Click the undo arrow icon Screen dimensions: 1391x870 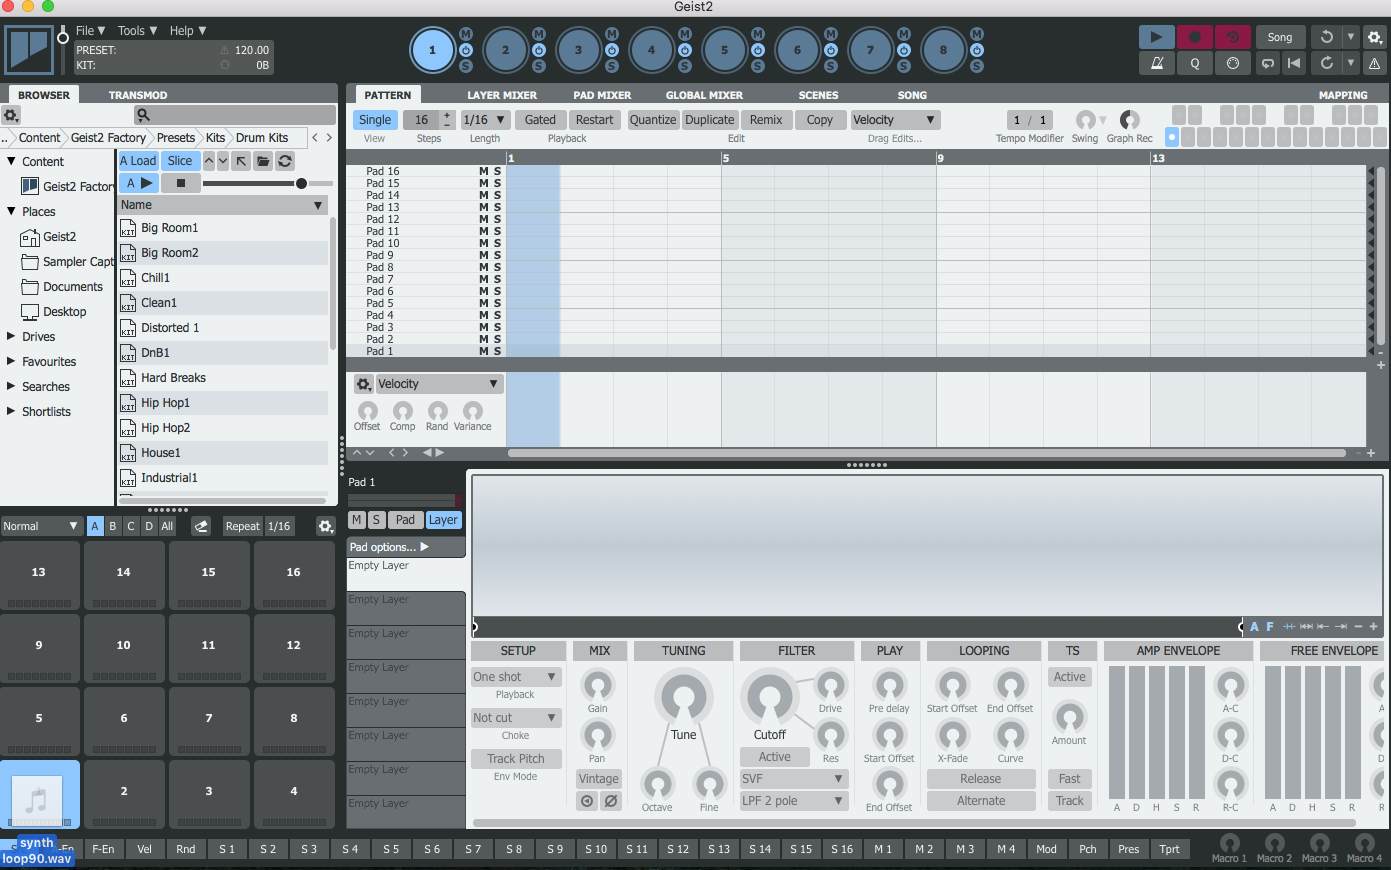[1327, 37]
